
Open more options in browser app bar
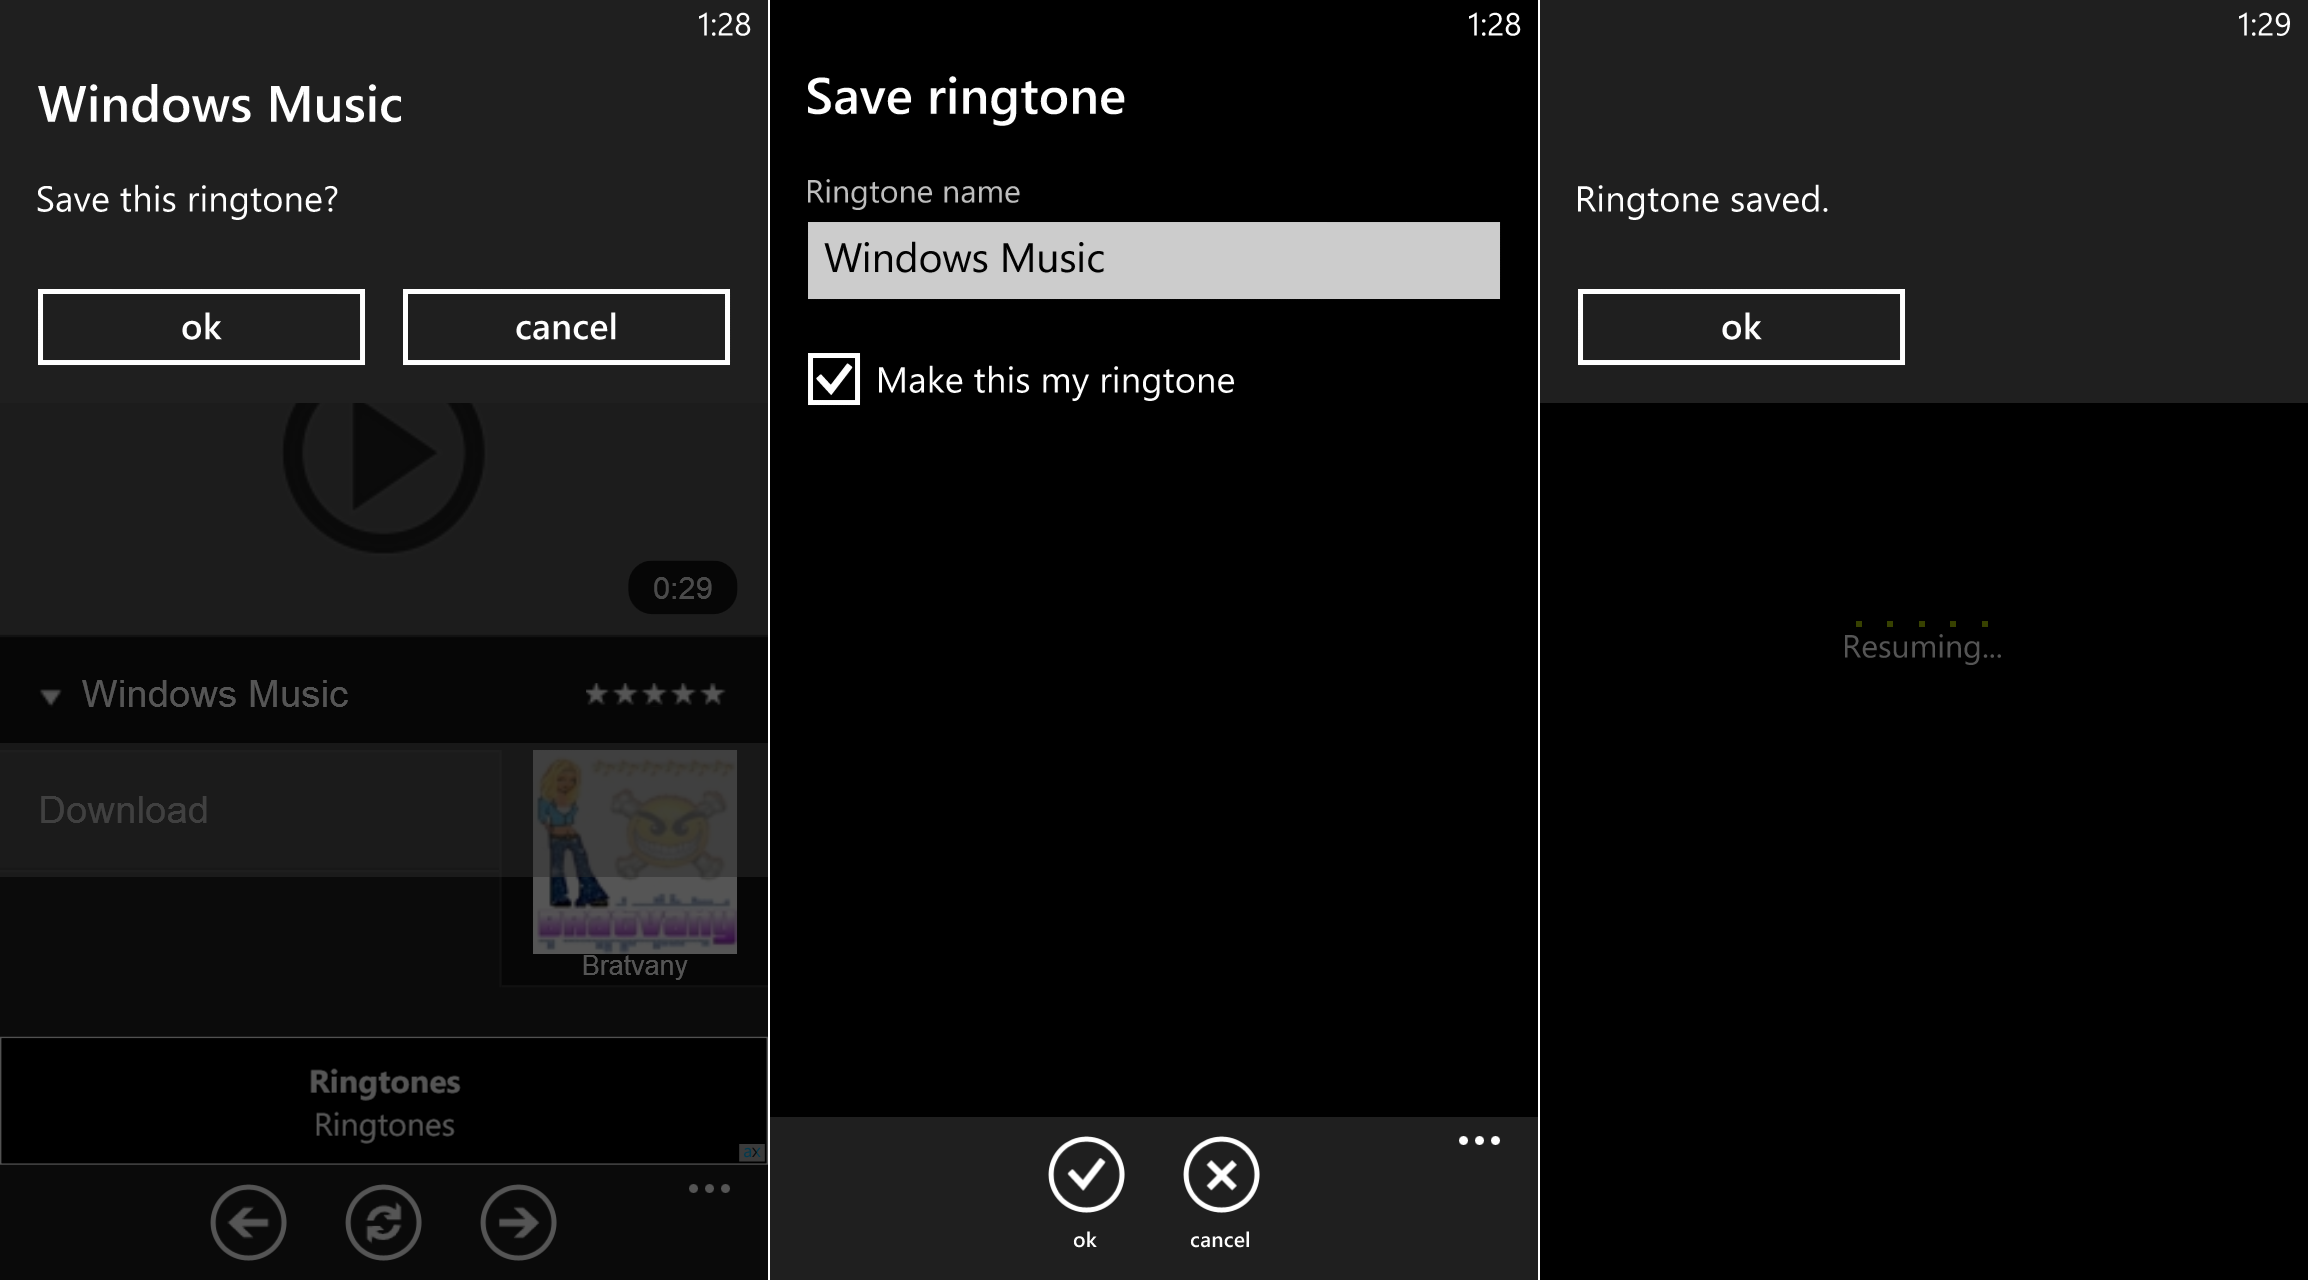pyautogui.click(x=709, y=1188)
